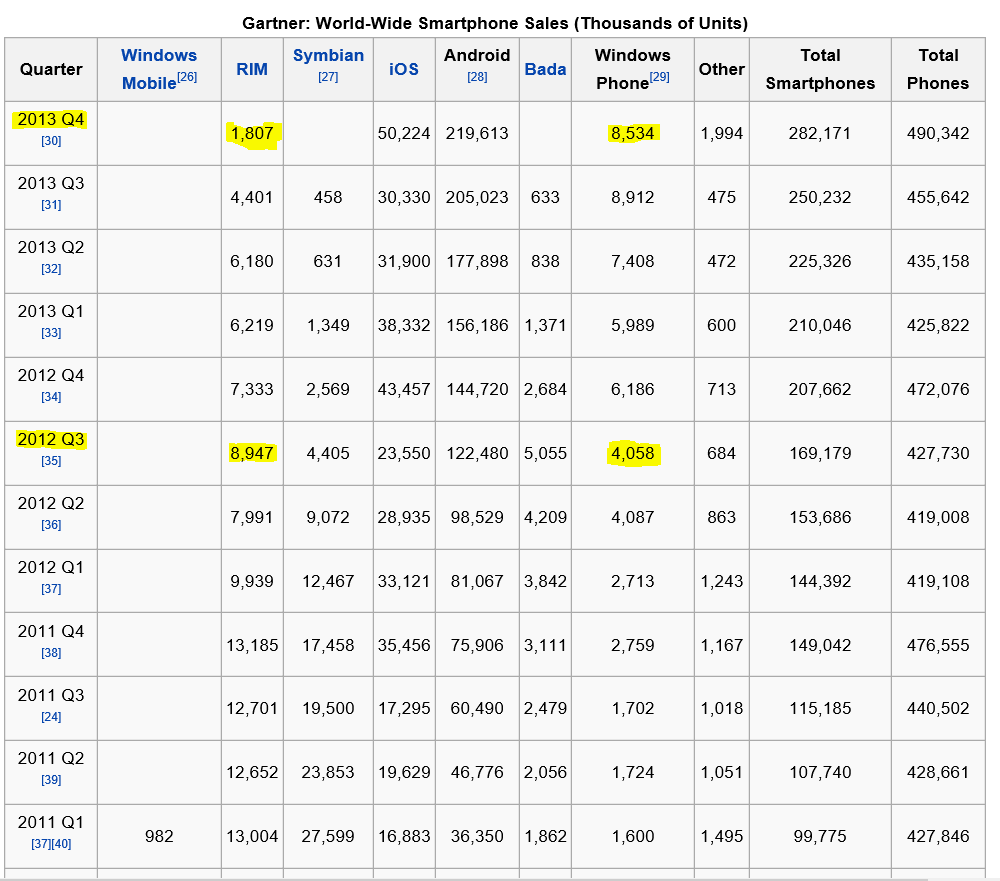
Task: Open citation [26] beside Windows Mobile
Action: point(187,77)
